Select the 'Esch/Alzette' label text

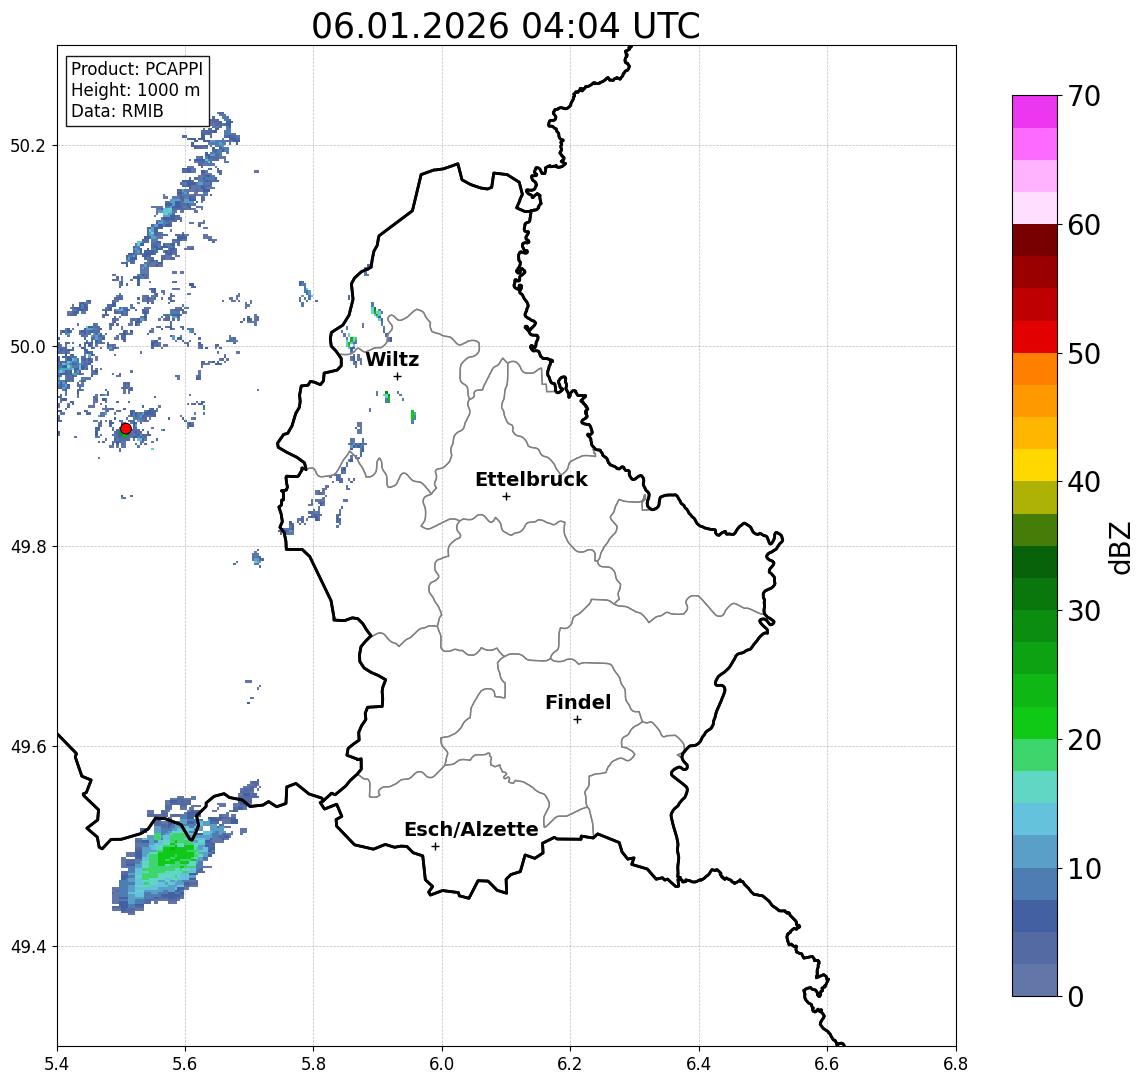coord(471,829)
